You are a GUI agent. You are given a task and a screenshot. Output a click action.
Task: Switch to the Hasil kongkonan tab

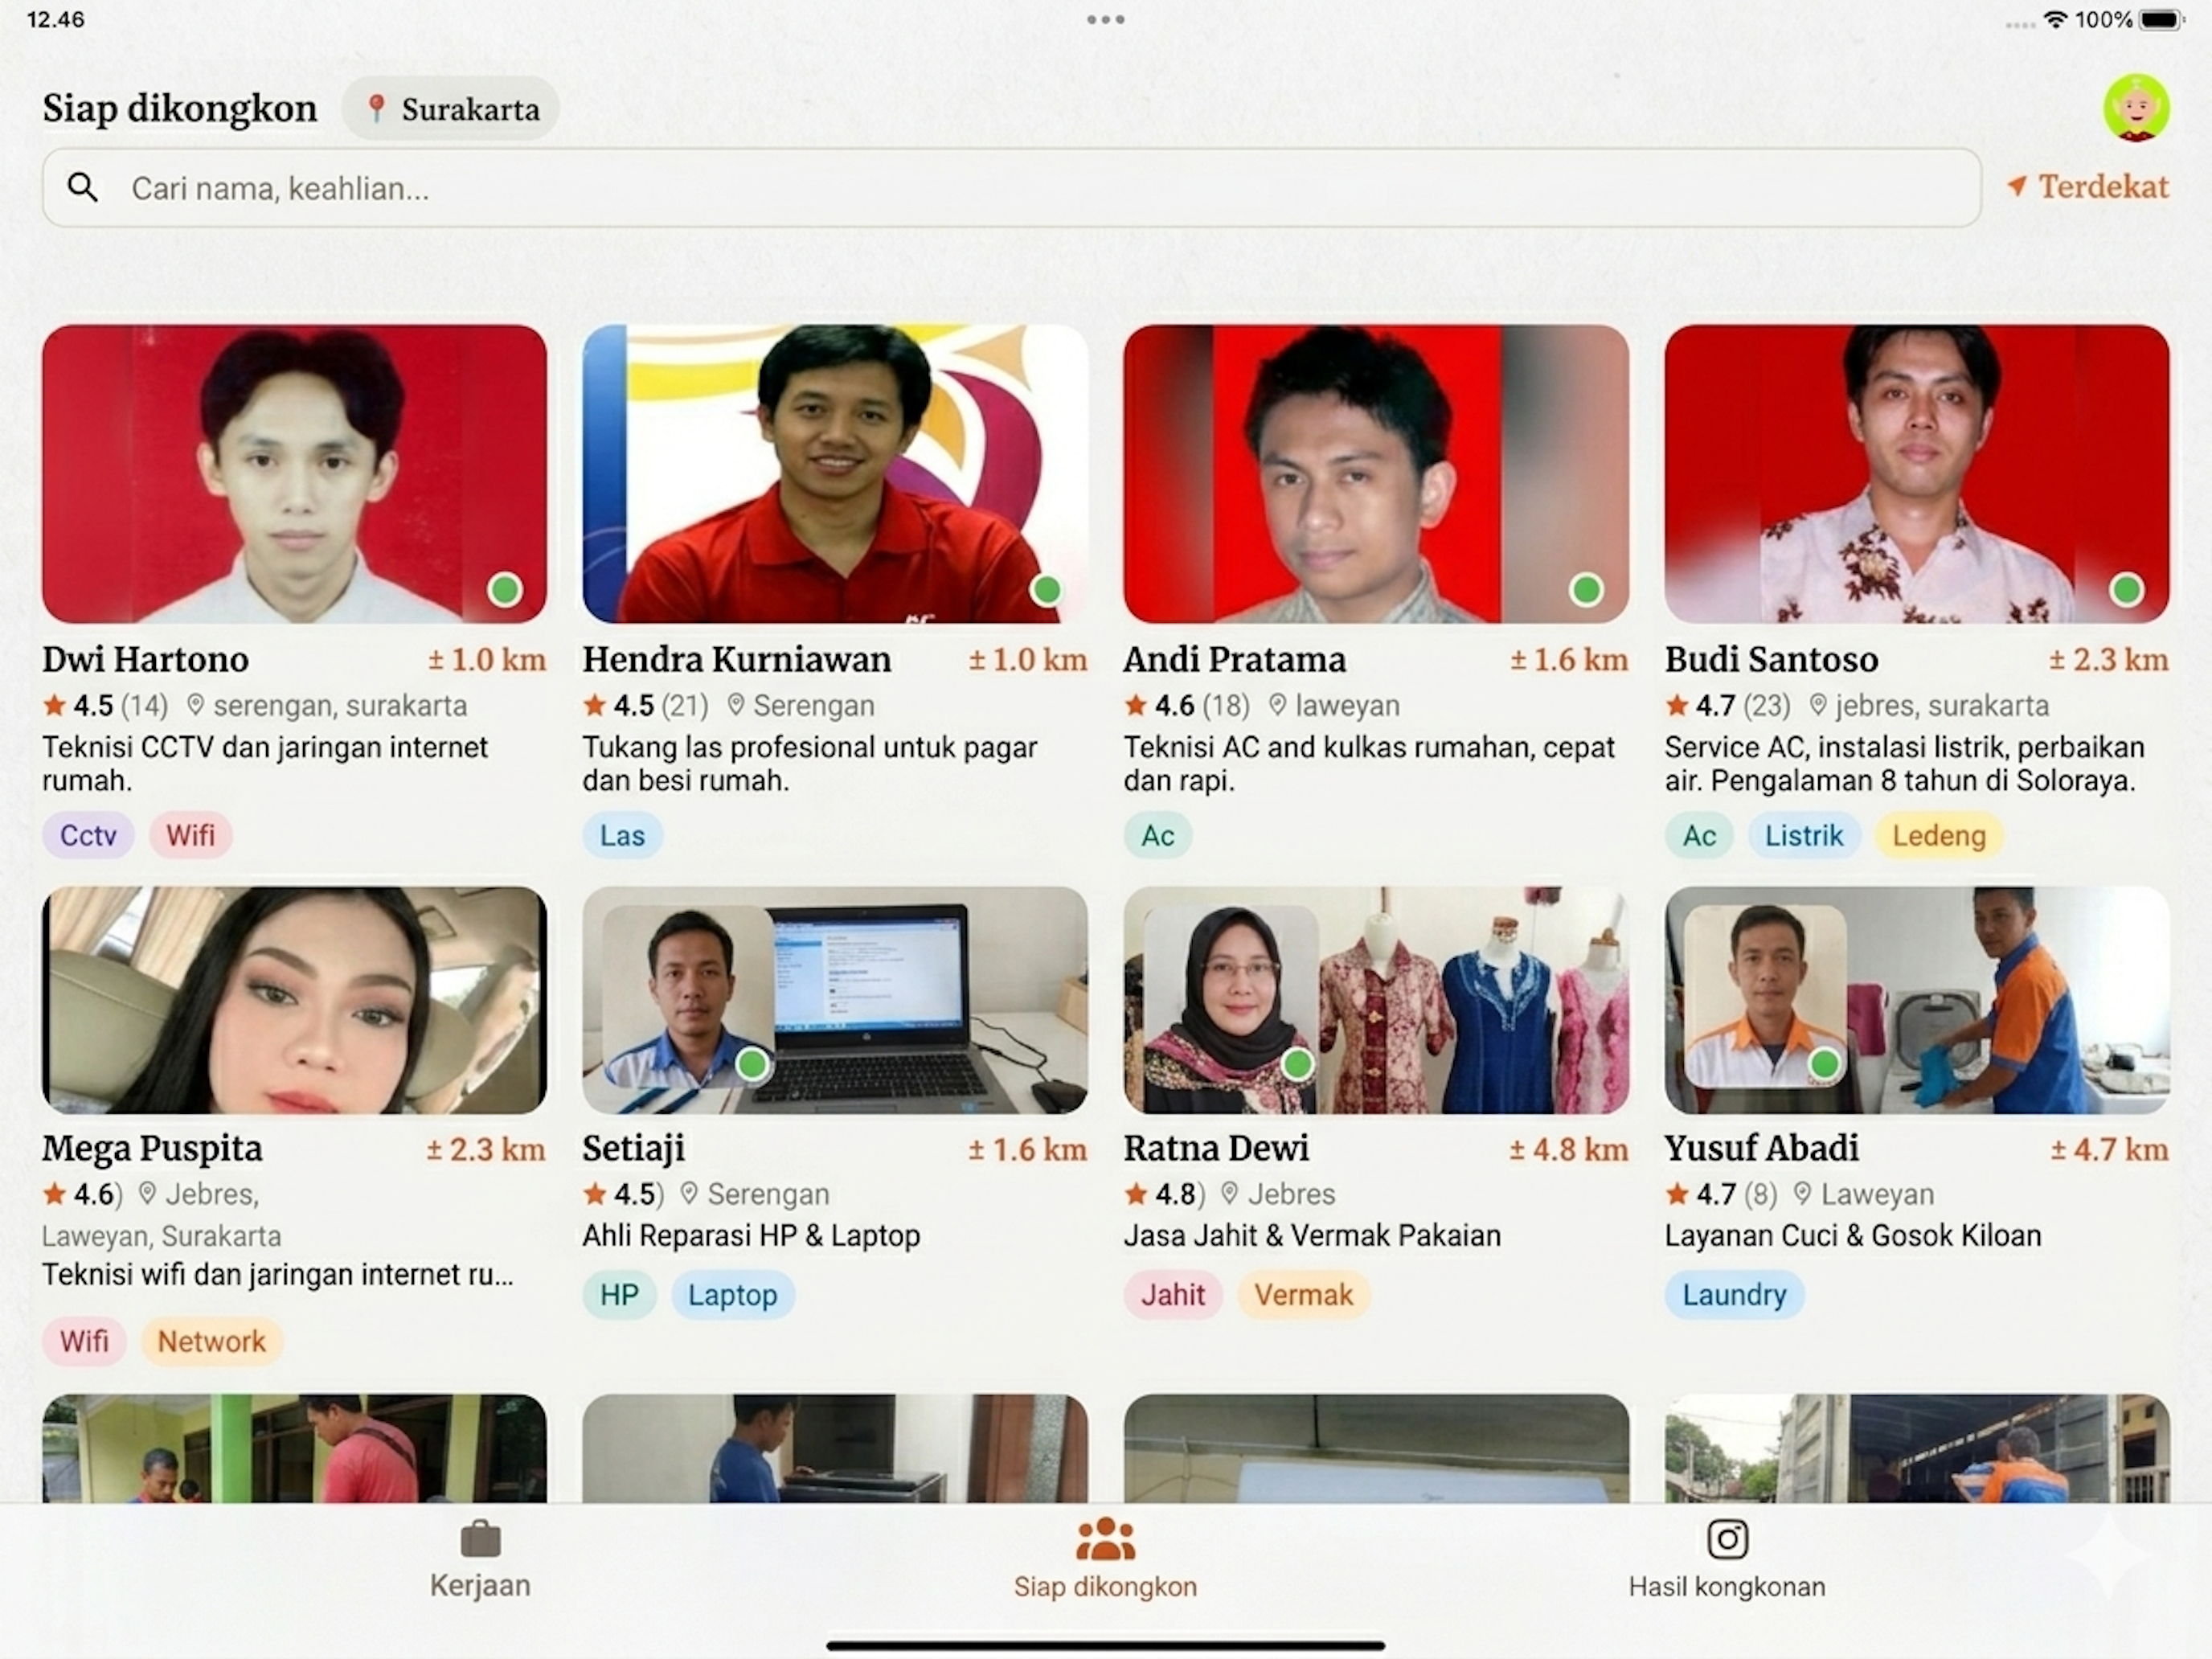tap(1727, 1560)
